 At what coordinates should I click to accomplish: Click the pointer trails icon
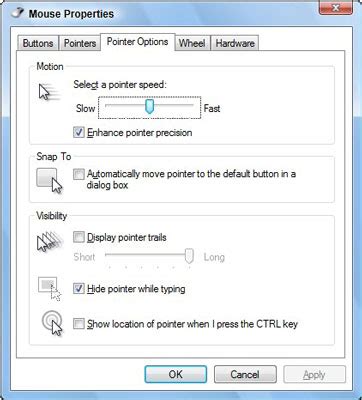coord(50,242)
